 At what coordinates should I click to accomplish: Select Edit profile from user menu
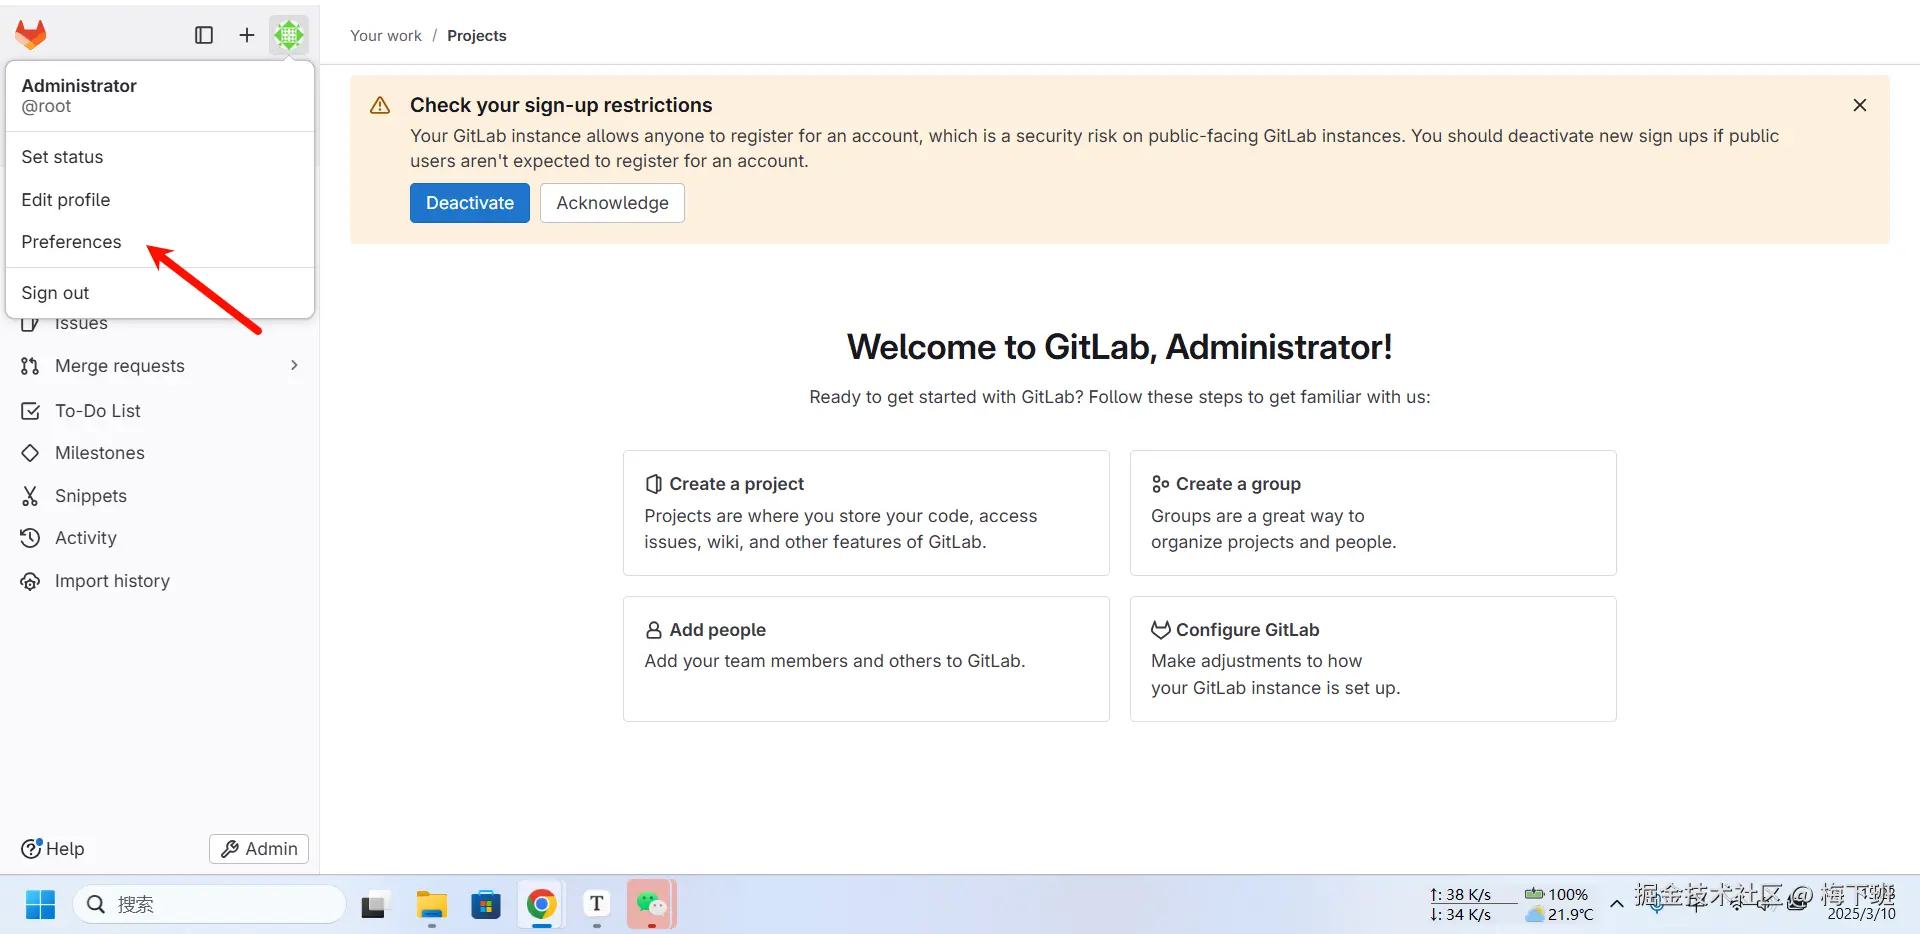point(160,200)
